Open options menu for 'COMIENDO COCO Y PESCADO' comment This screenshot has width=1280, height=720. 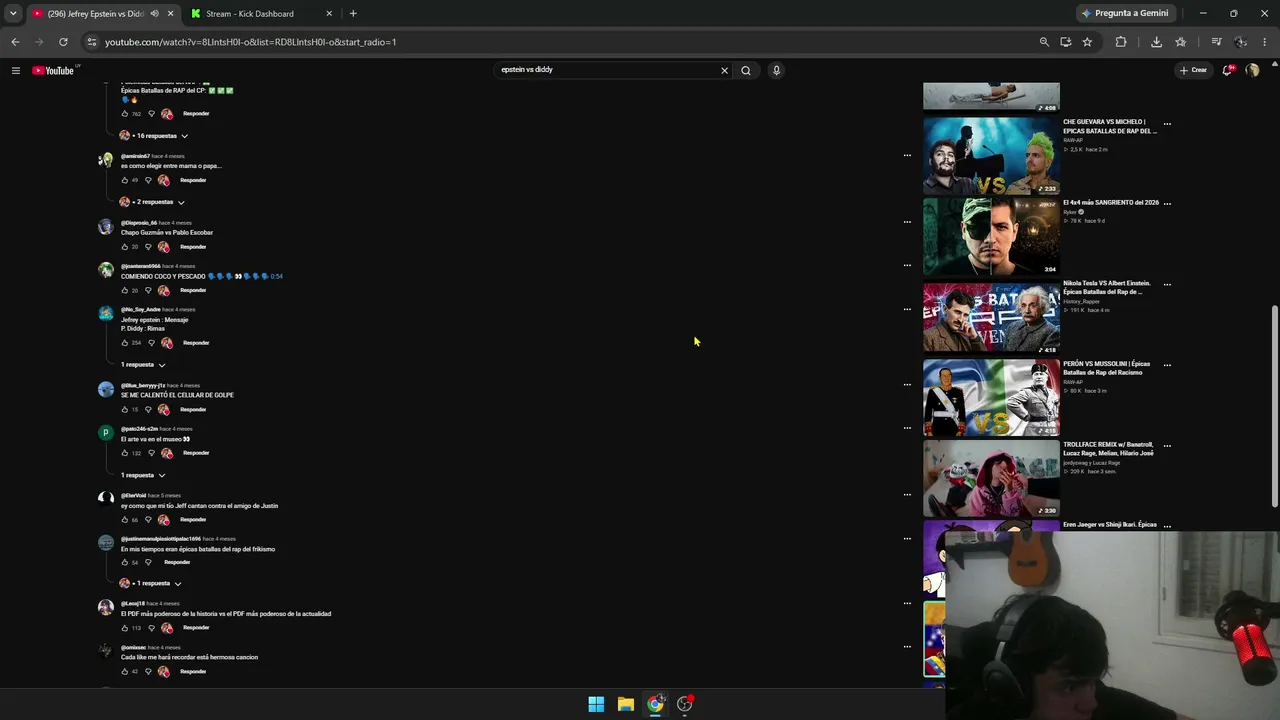(x=907, y=265)
